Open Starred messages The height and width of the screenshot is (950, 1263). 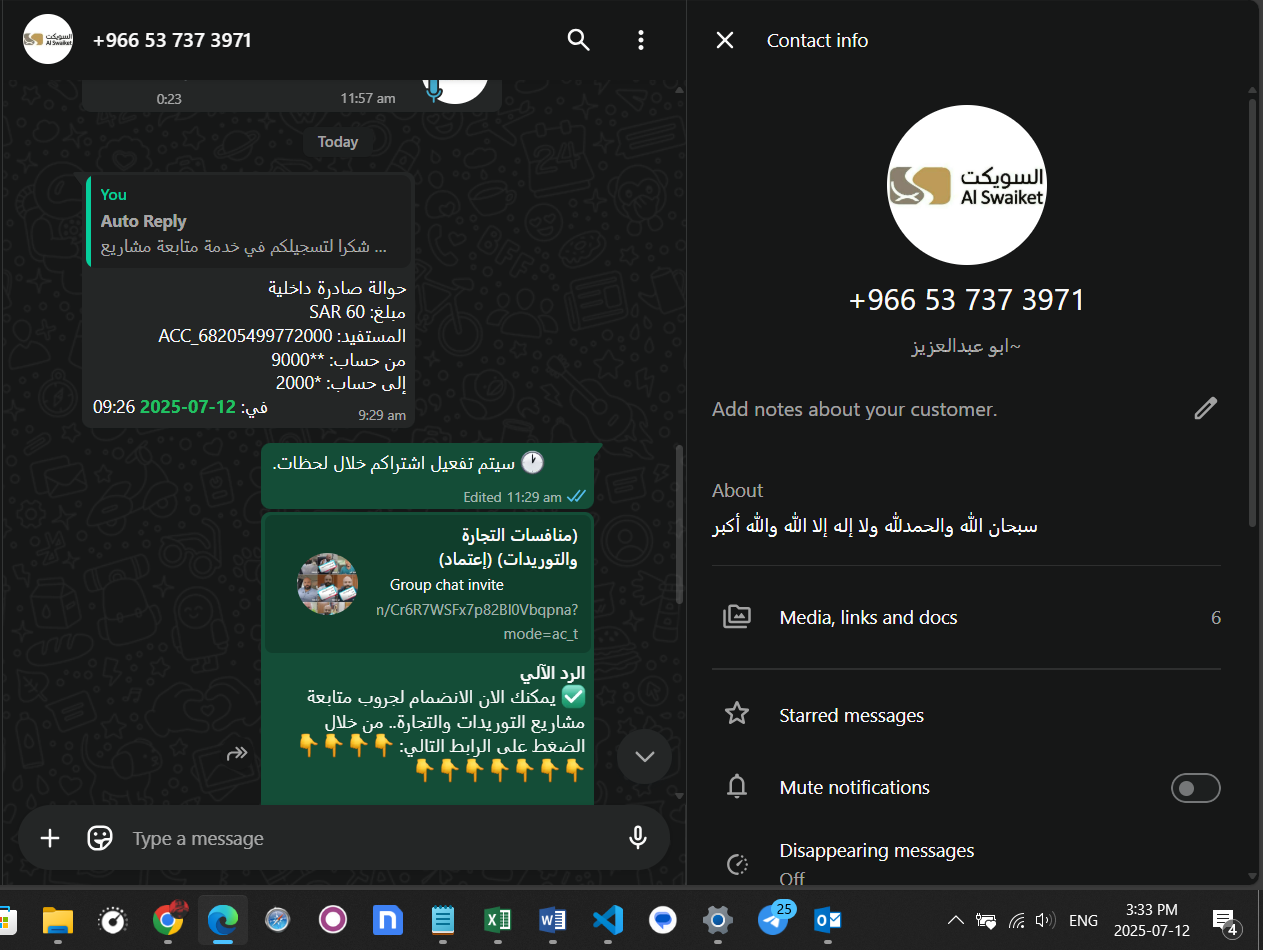[851, 715]
